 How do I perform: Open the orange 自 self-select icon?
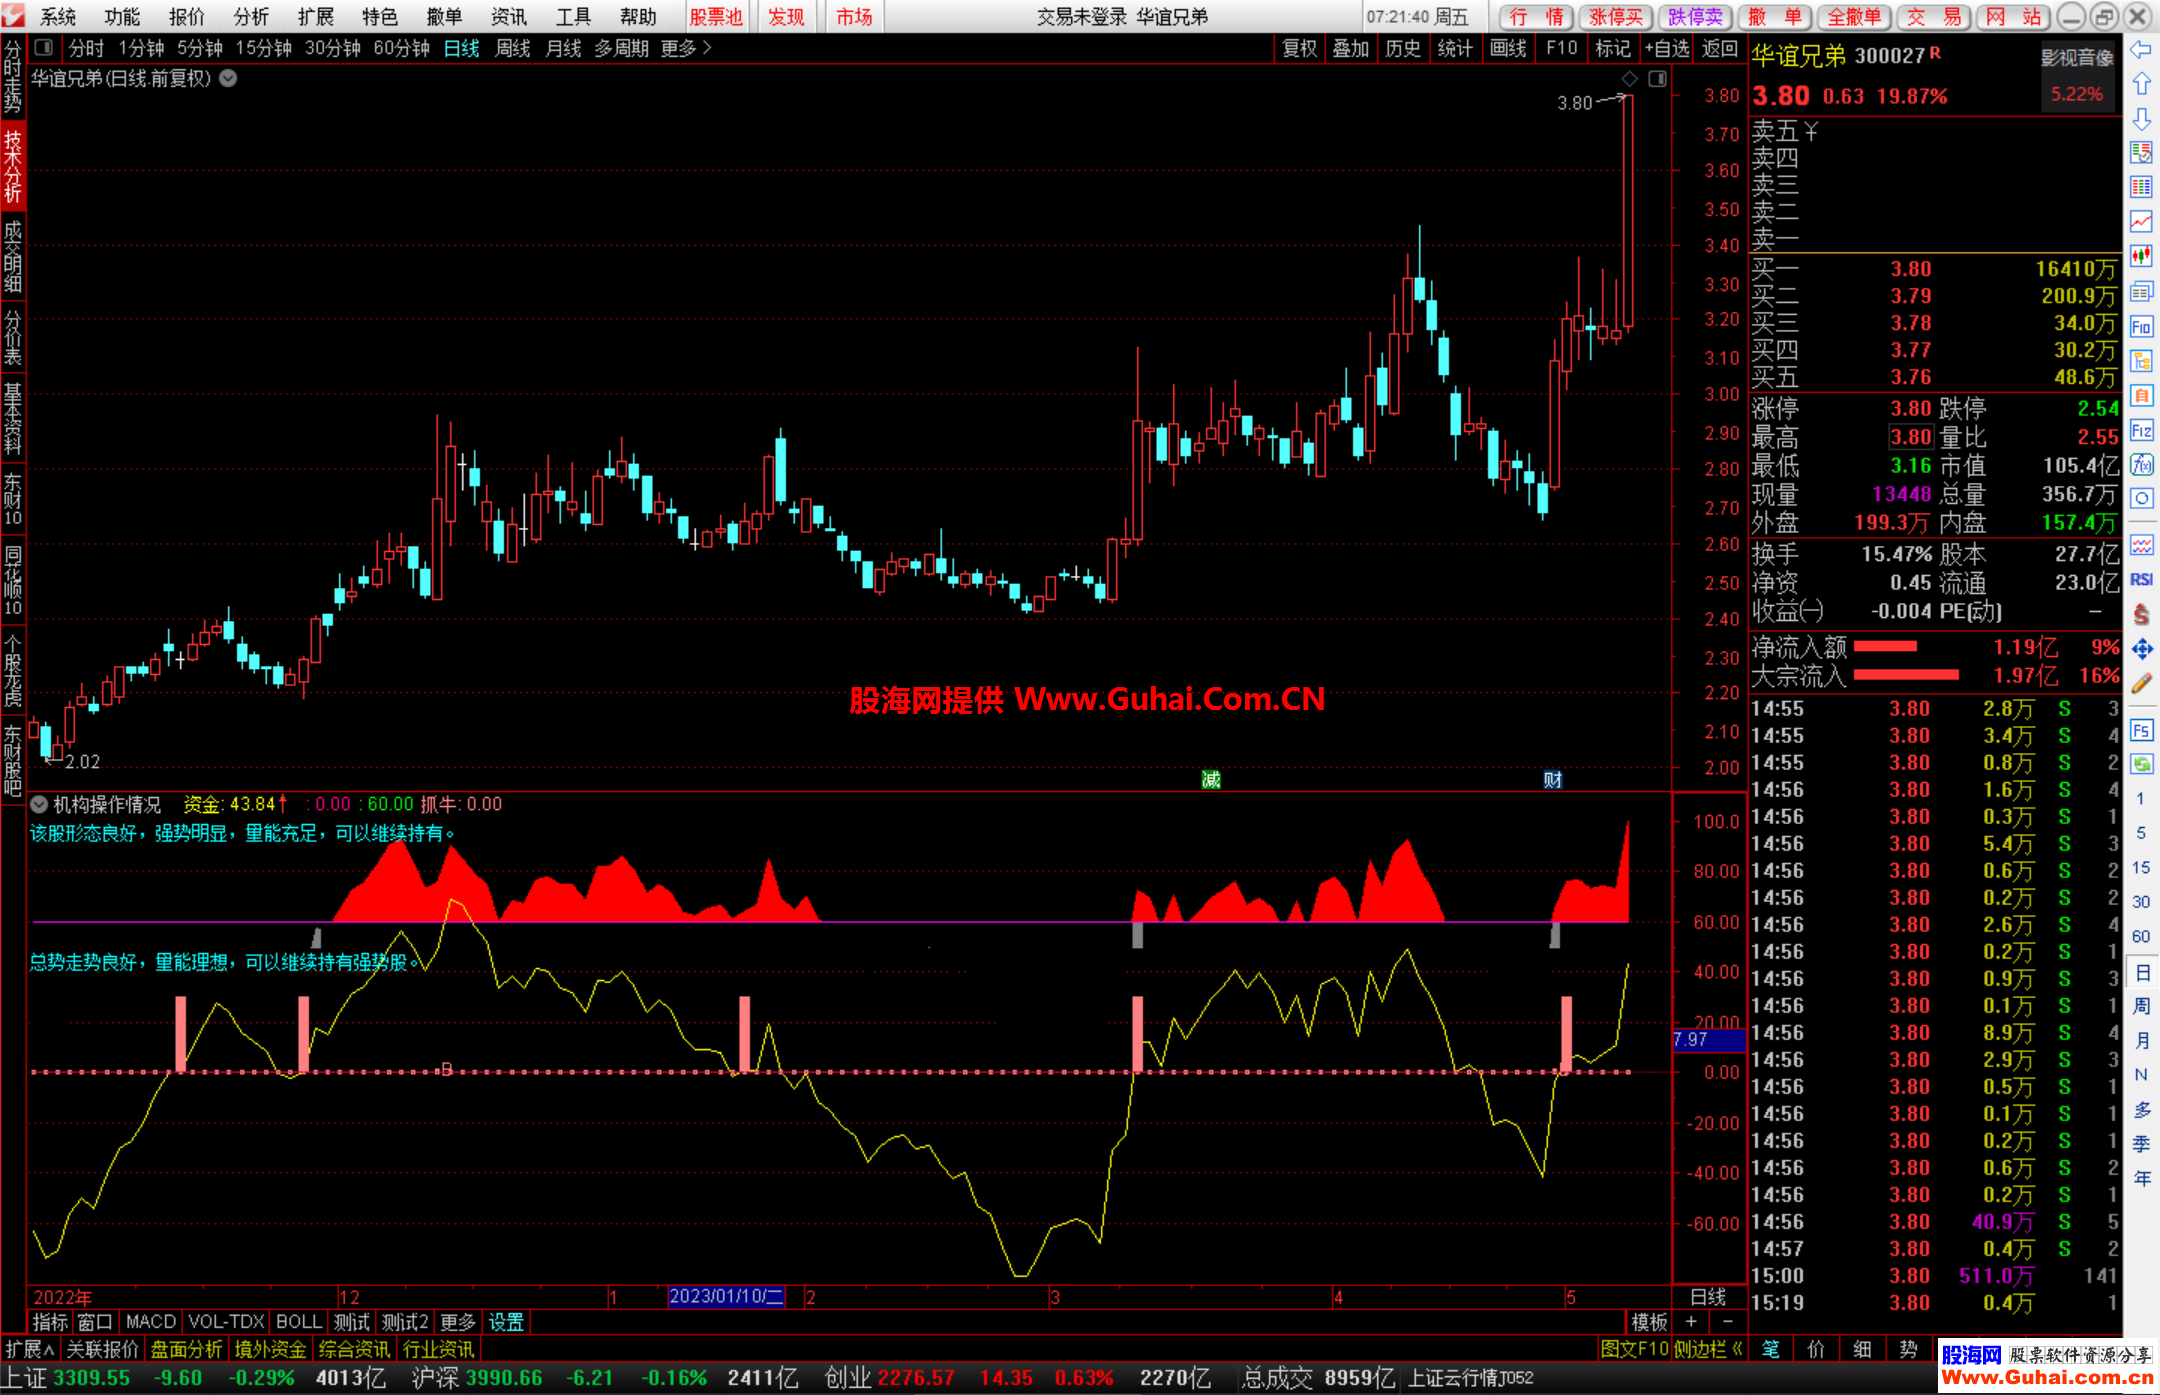[x=2141, y=396]
